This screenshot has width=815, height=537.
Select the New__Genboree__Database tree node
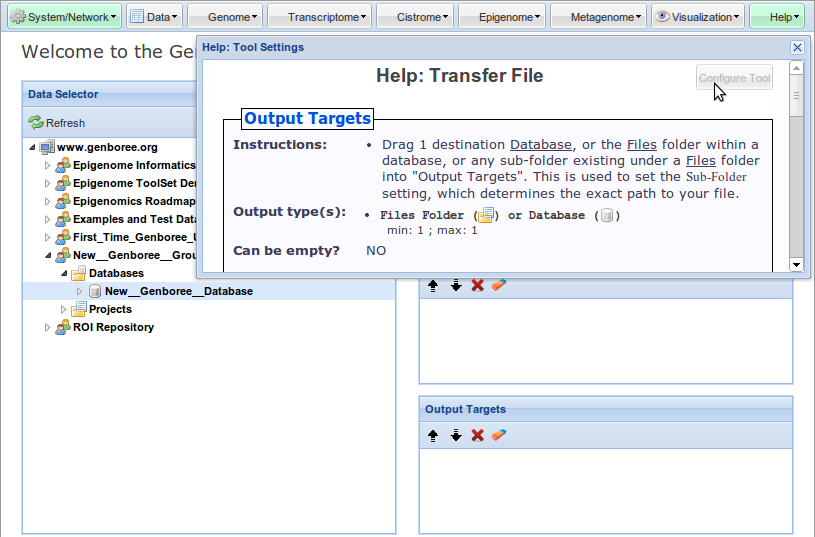click(178, 291)
